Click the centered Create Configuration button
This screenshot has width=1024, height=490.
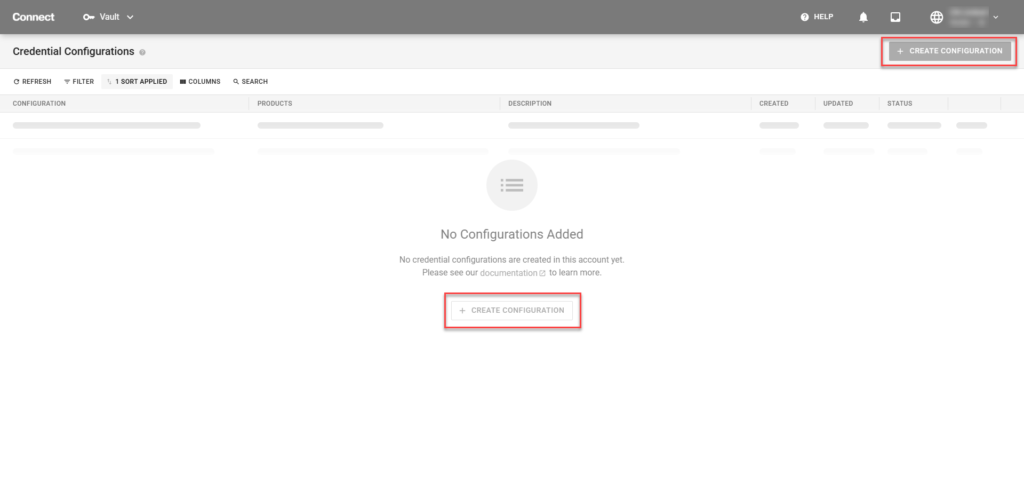pyautogui.click(x=512, y=311)
